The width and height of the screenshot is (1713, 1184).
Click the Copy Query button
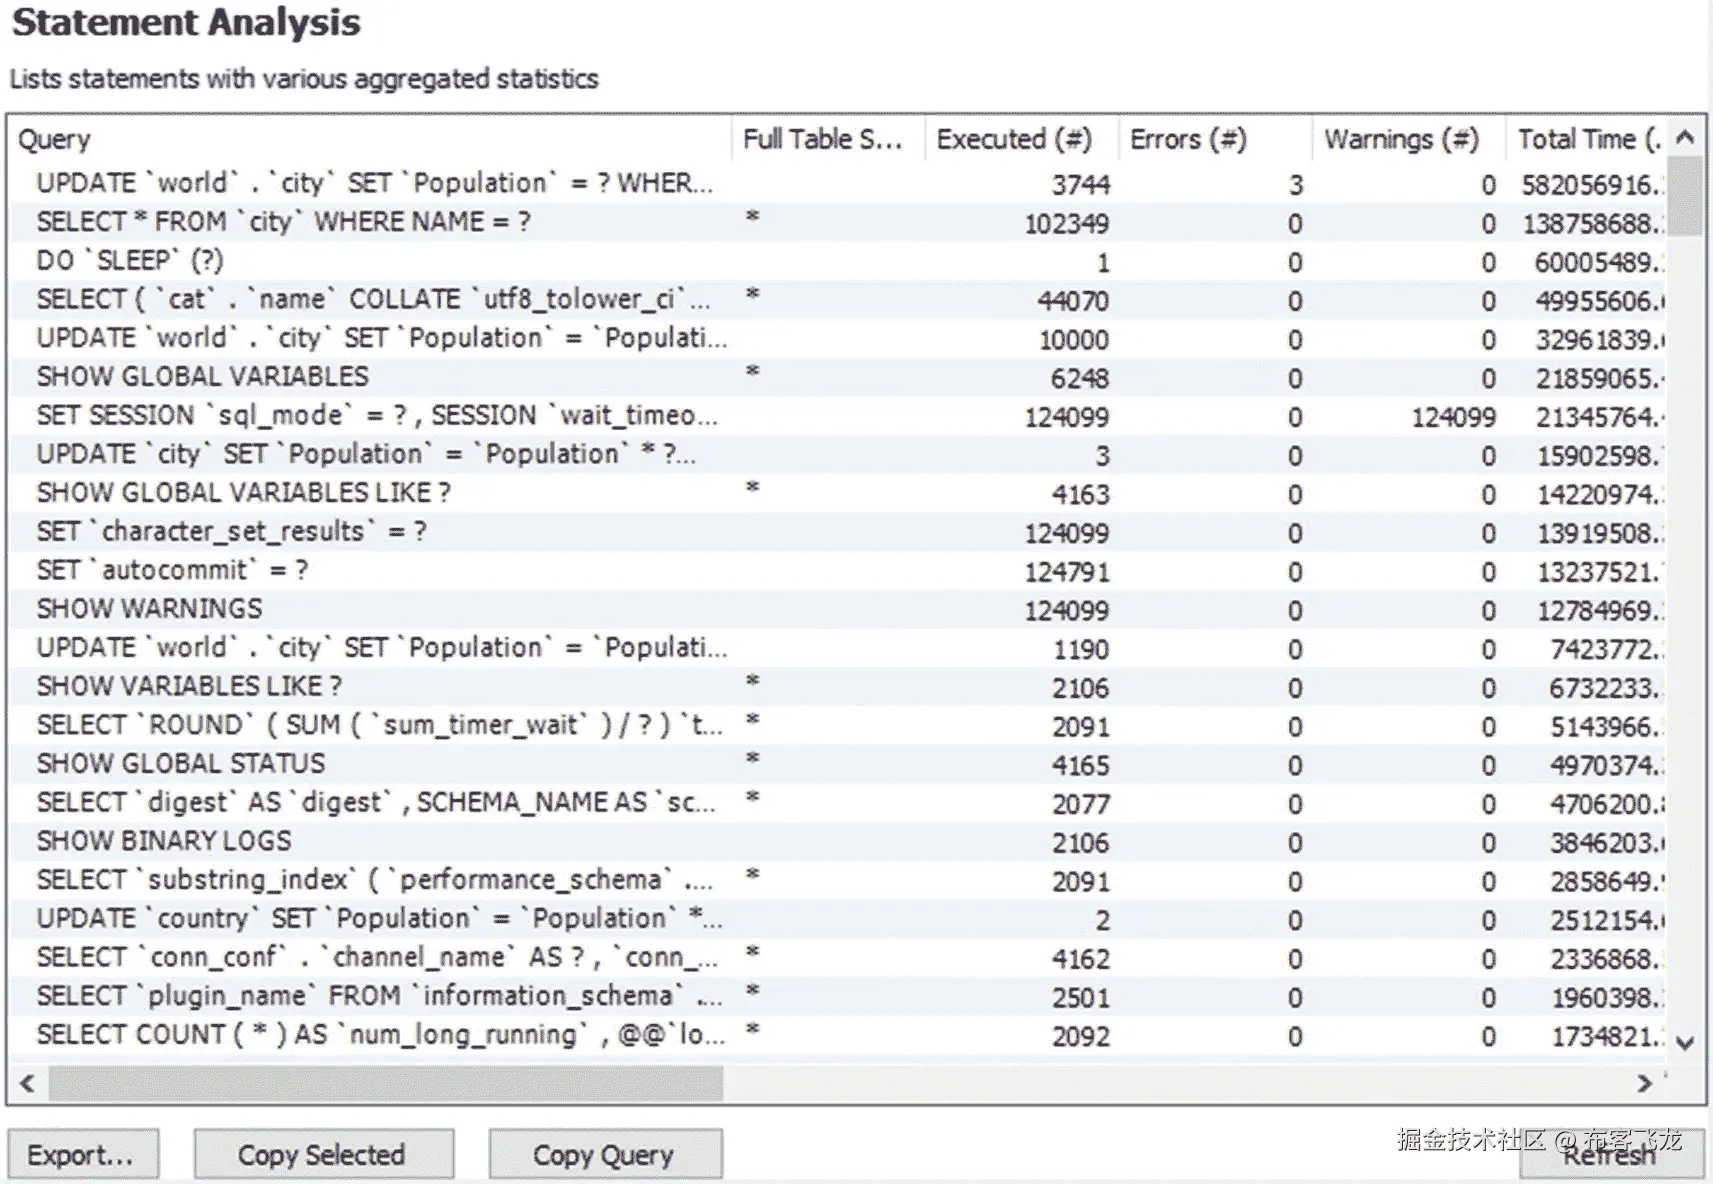(605, 1155)
